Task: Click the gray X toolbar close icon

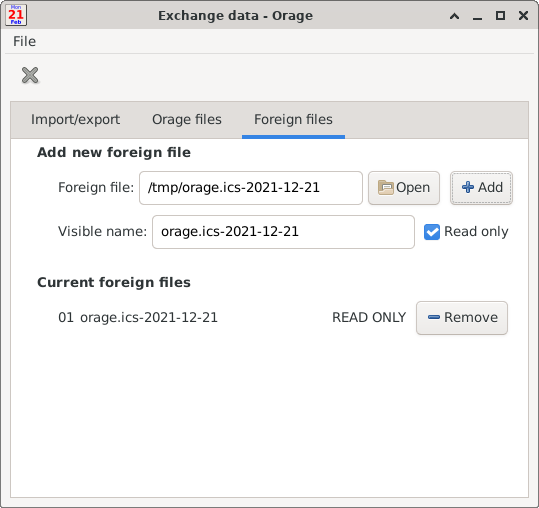Action: tap(30, 75)
